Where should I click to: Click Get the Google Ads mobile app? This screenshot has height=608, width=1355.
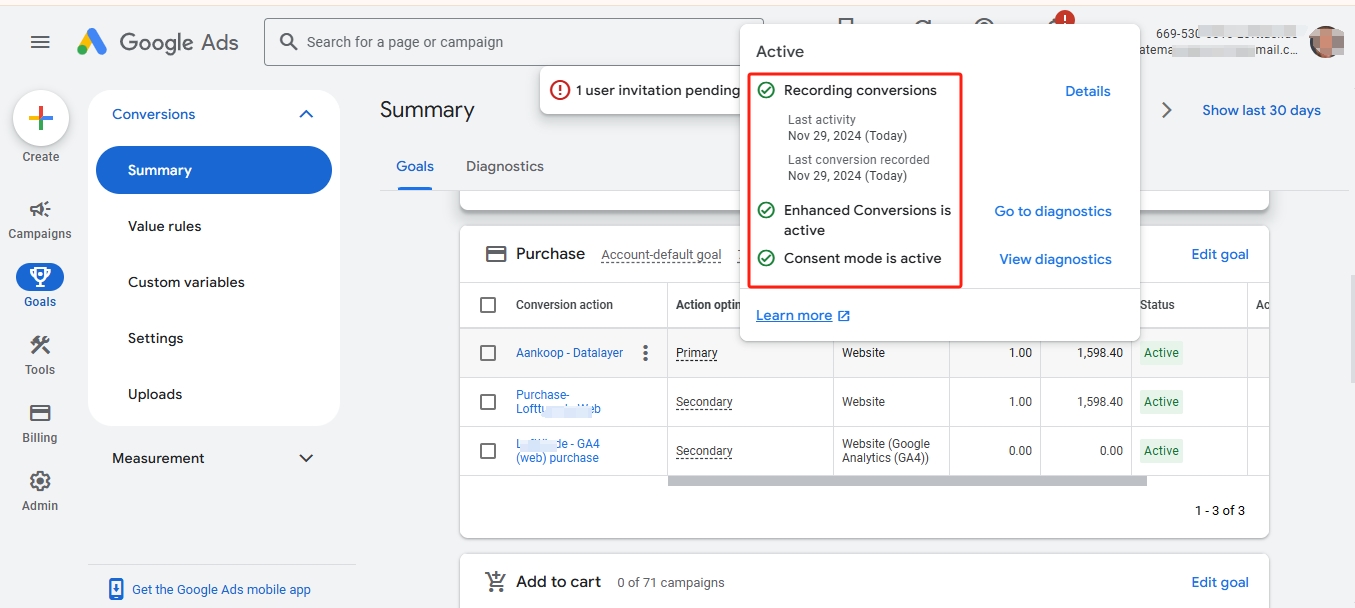[210, 589]
